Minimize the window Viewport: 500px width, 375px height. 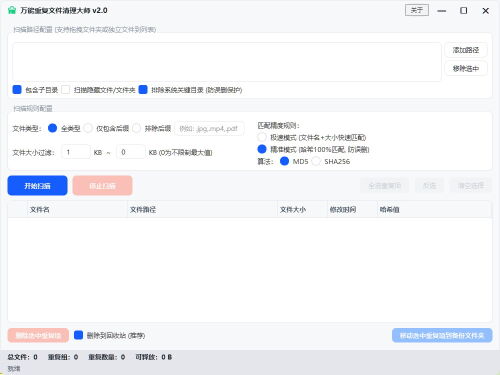442,11
